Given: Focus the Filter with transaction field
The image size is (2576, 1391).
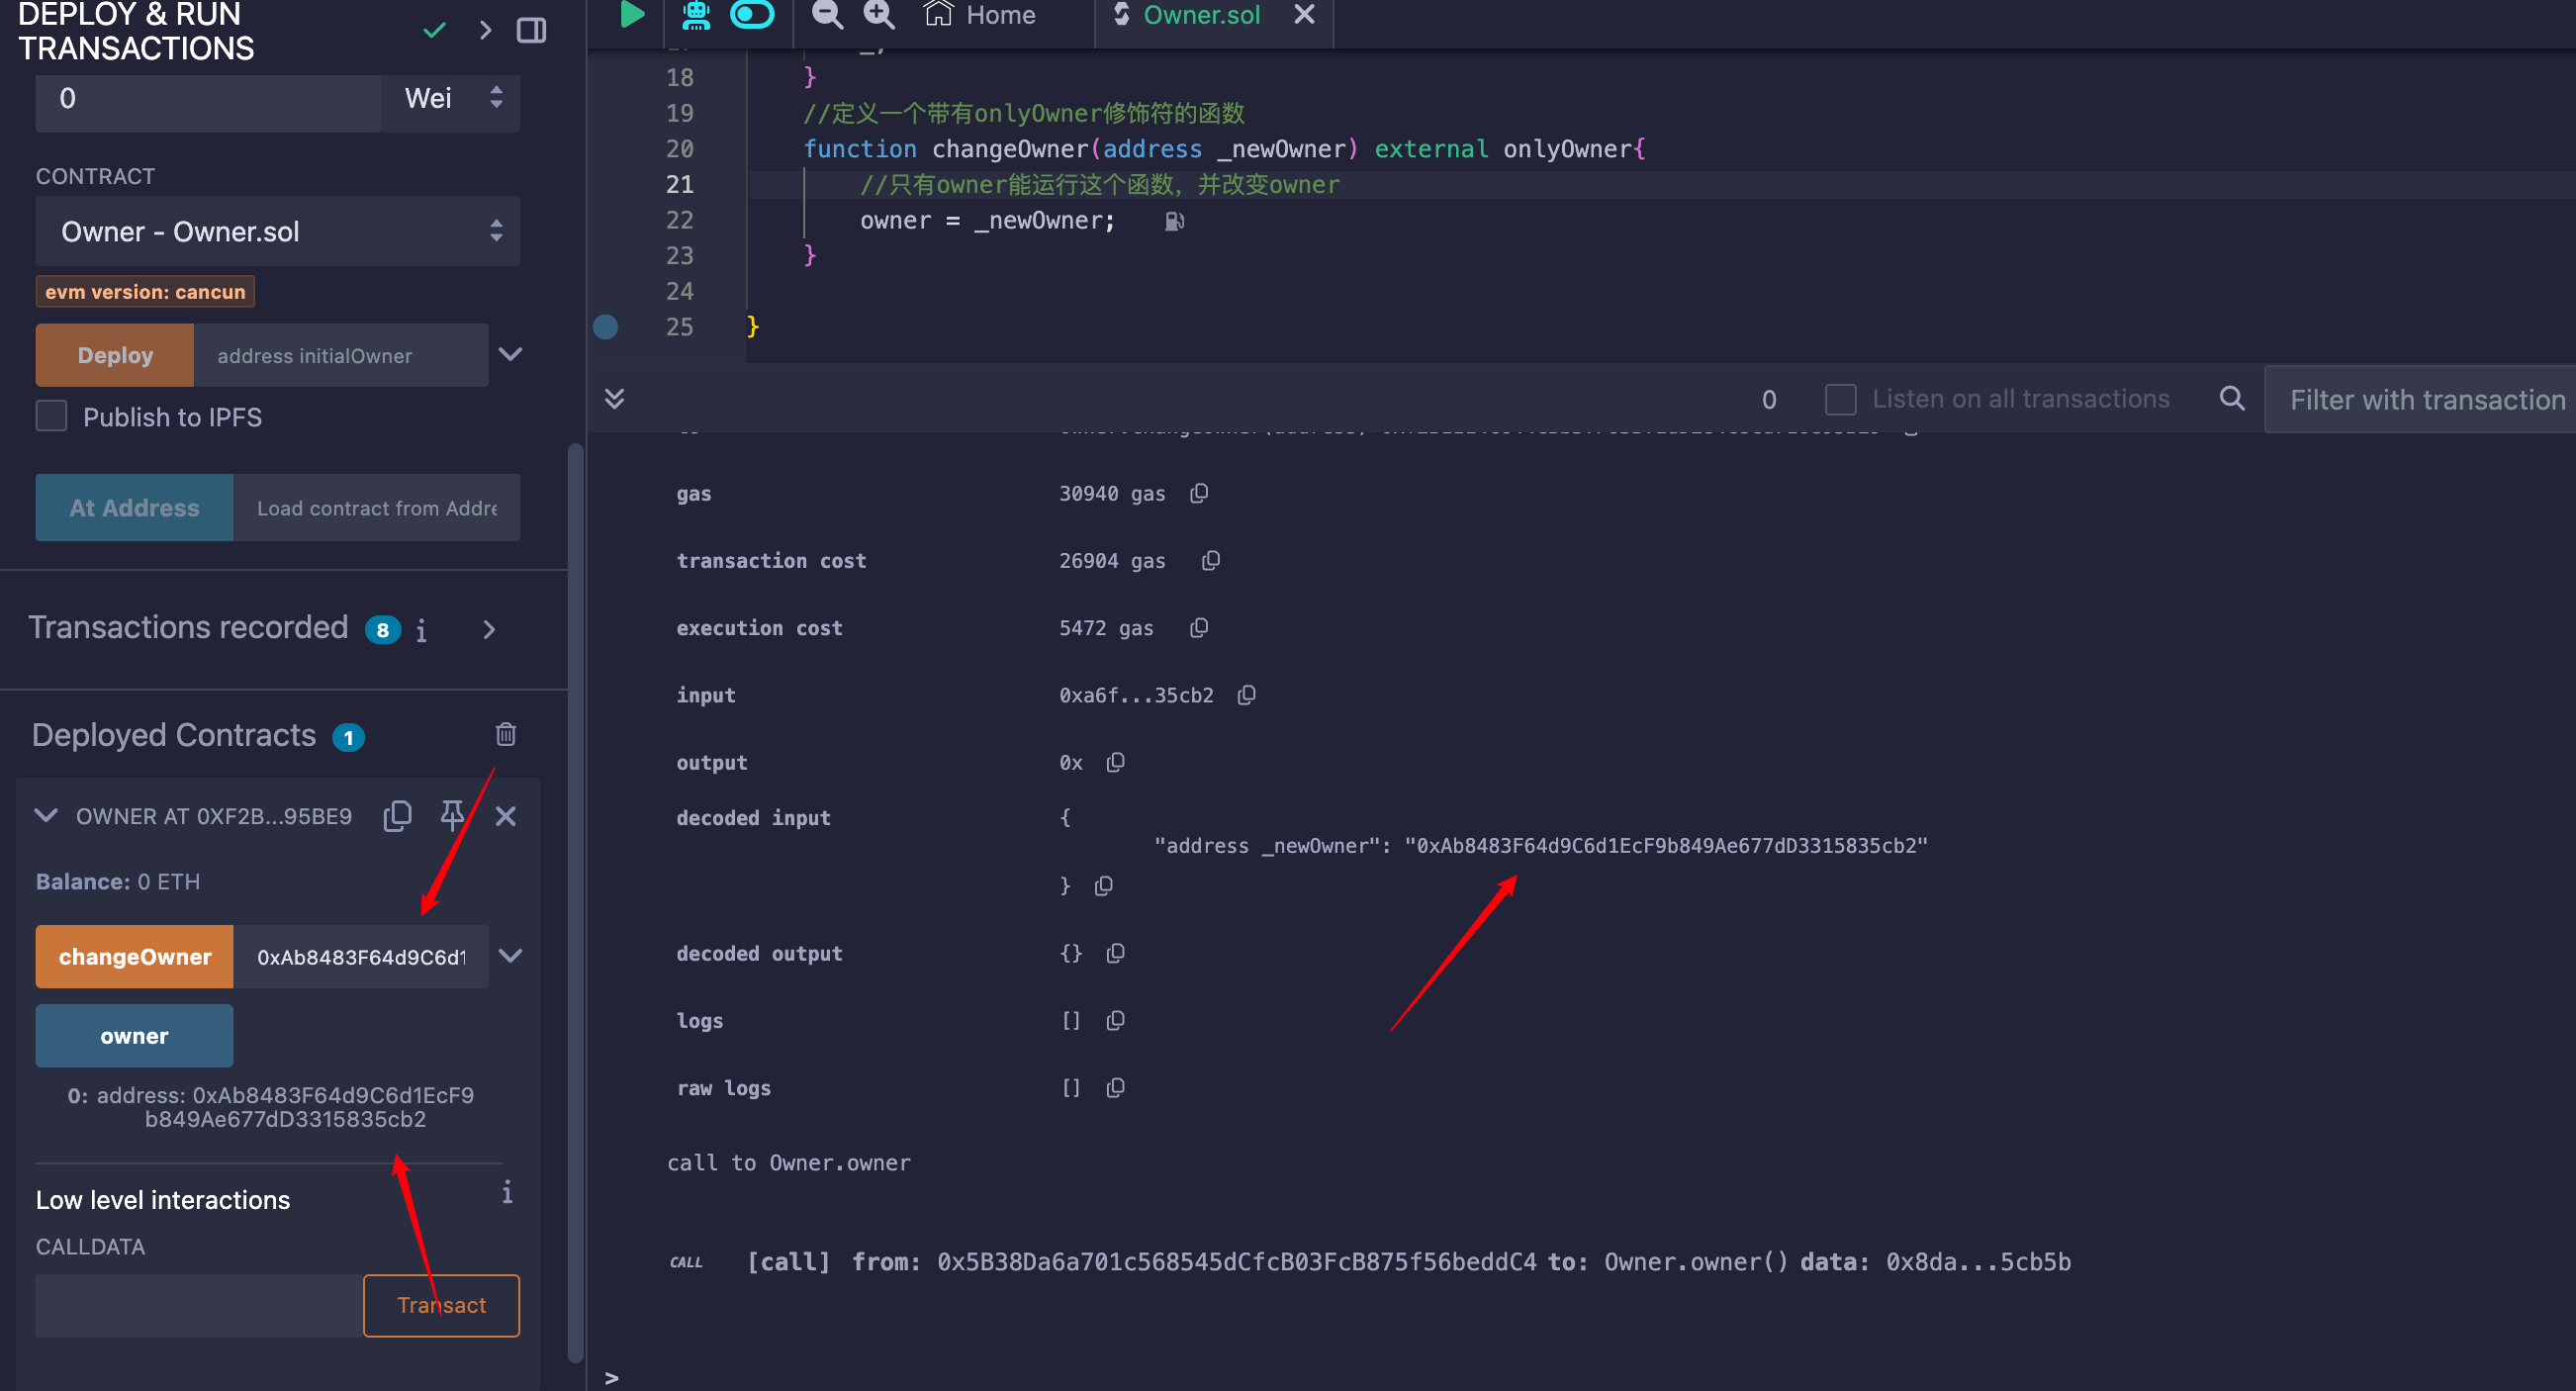Looking at the screenshot, I should (x=2420, y=399).
